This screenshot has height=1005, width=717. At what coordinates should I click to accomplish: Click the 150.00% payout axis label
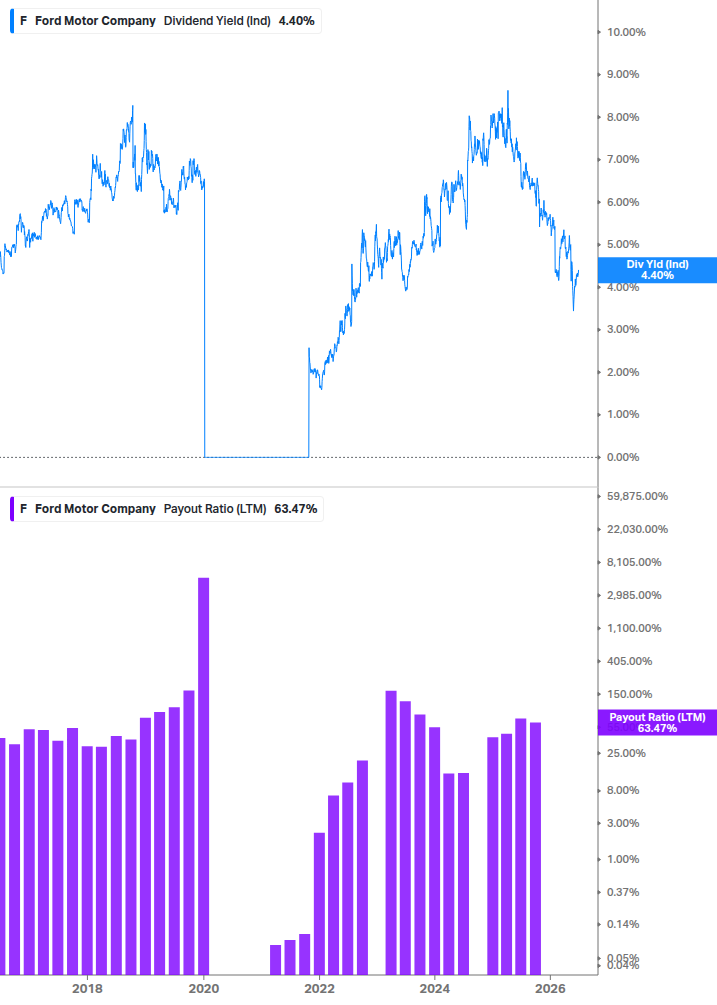(x=629, y=694)
